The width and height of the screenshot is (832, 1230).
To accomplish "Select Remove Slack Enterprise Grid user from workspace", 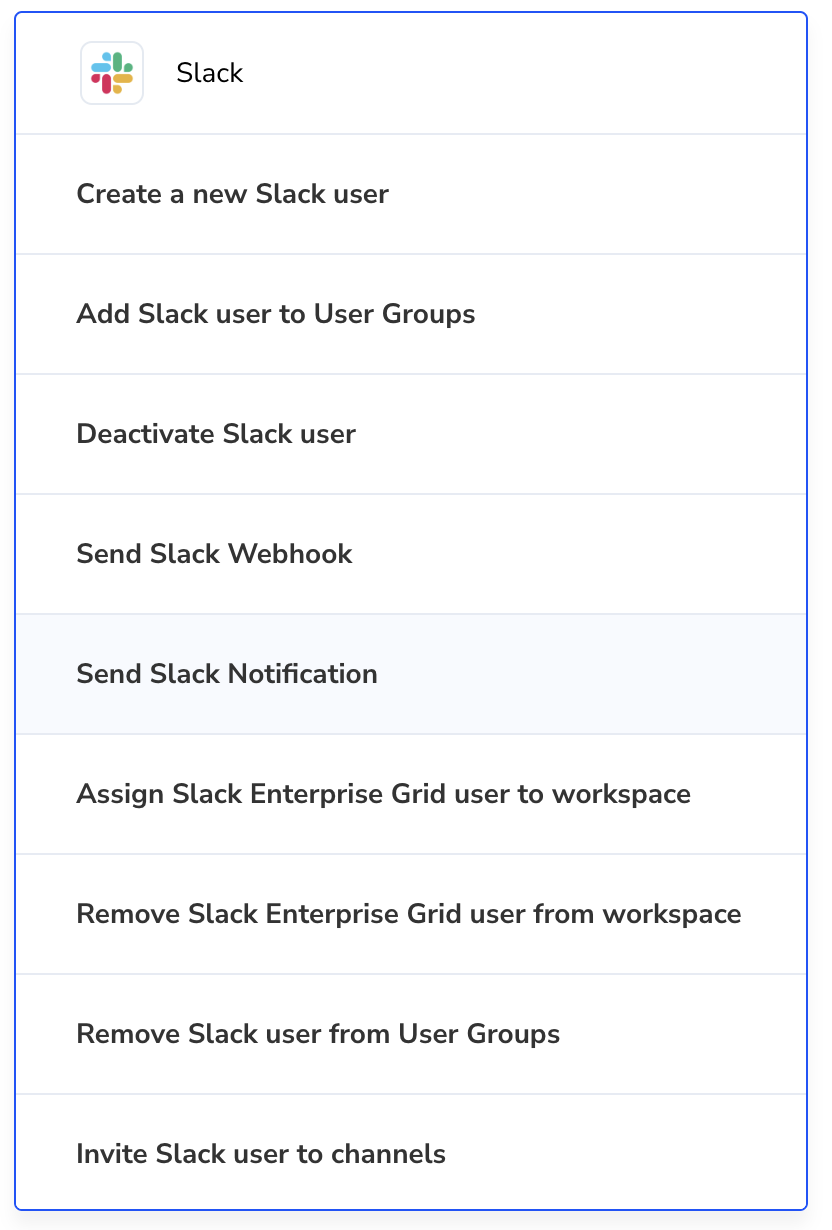I will point(411,914).
